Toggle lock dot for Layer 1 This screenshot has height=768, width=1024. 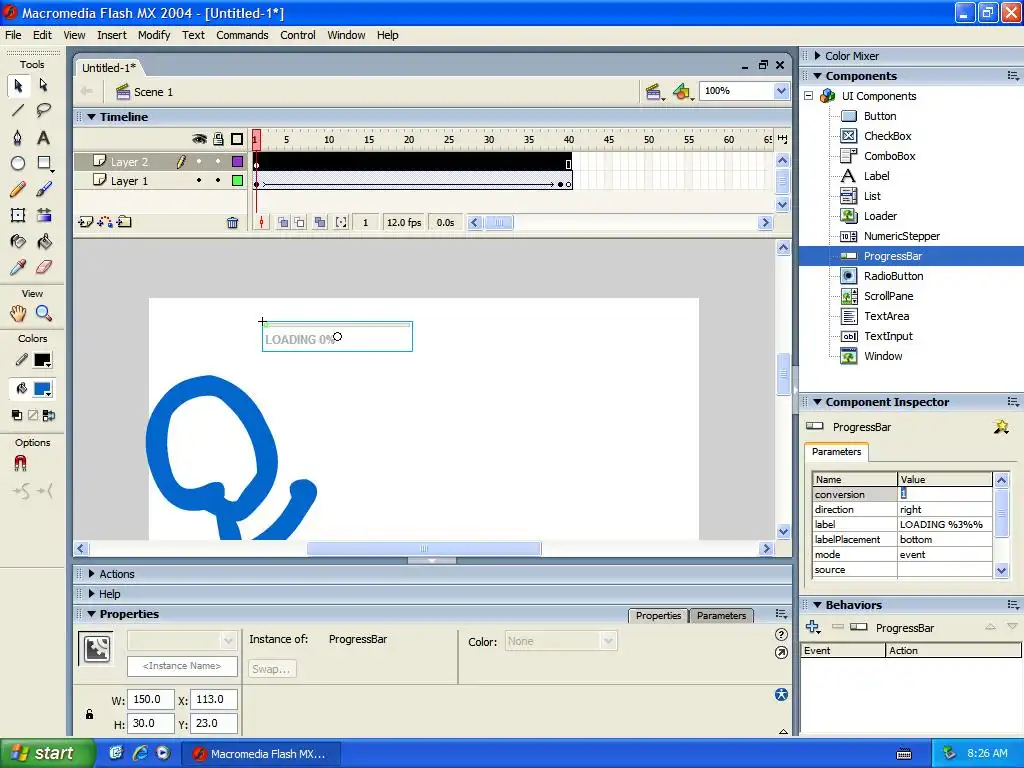tap(218, 180)
